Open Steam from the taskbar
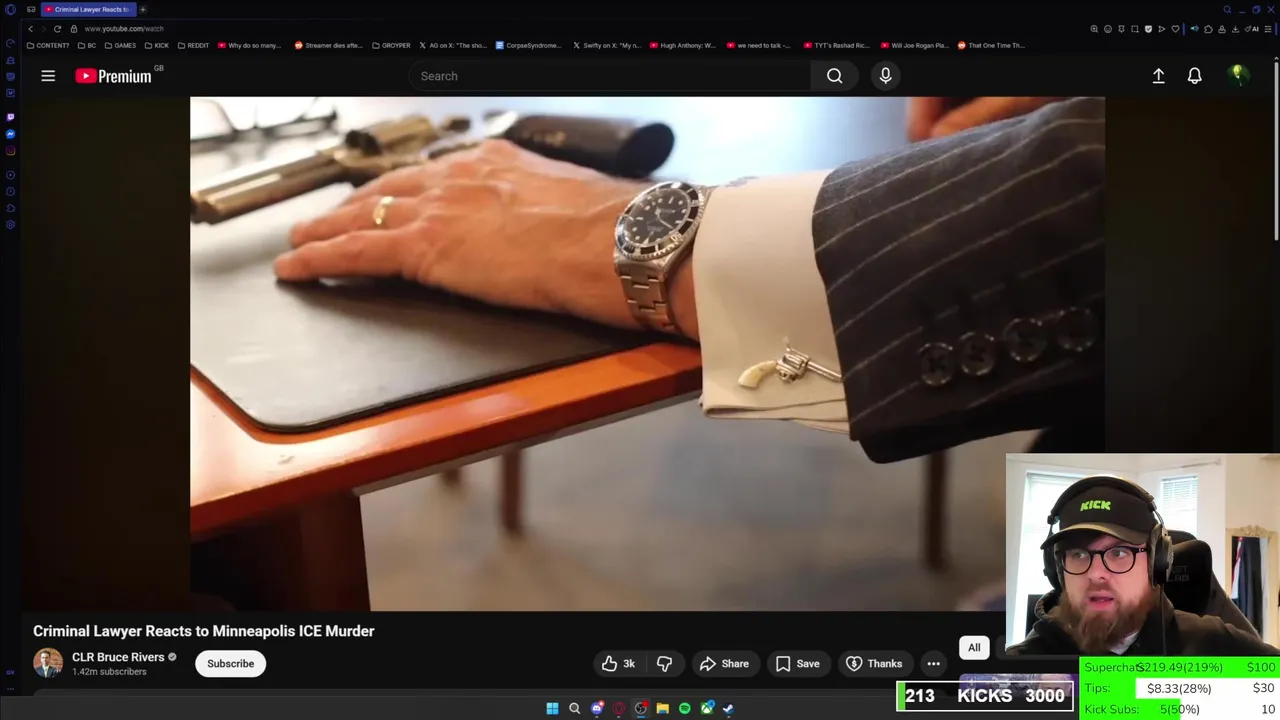1280x720 pixels. pyautogui.click(x=728, y=708)
